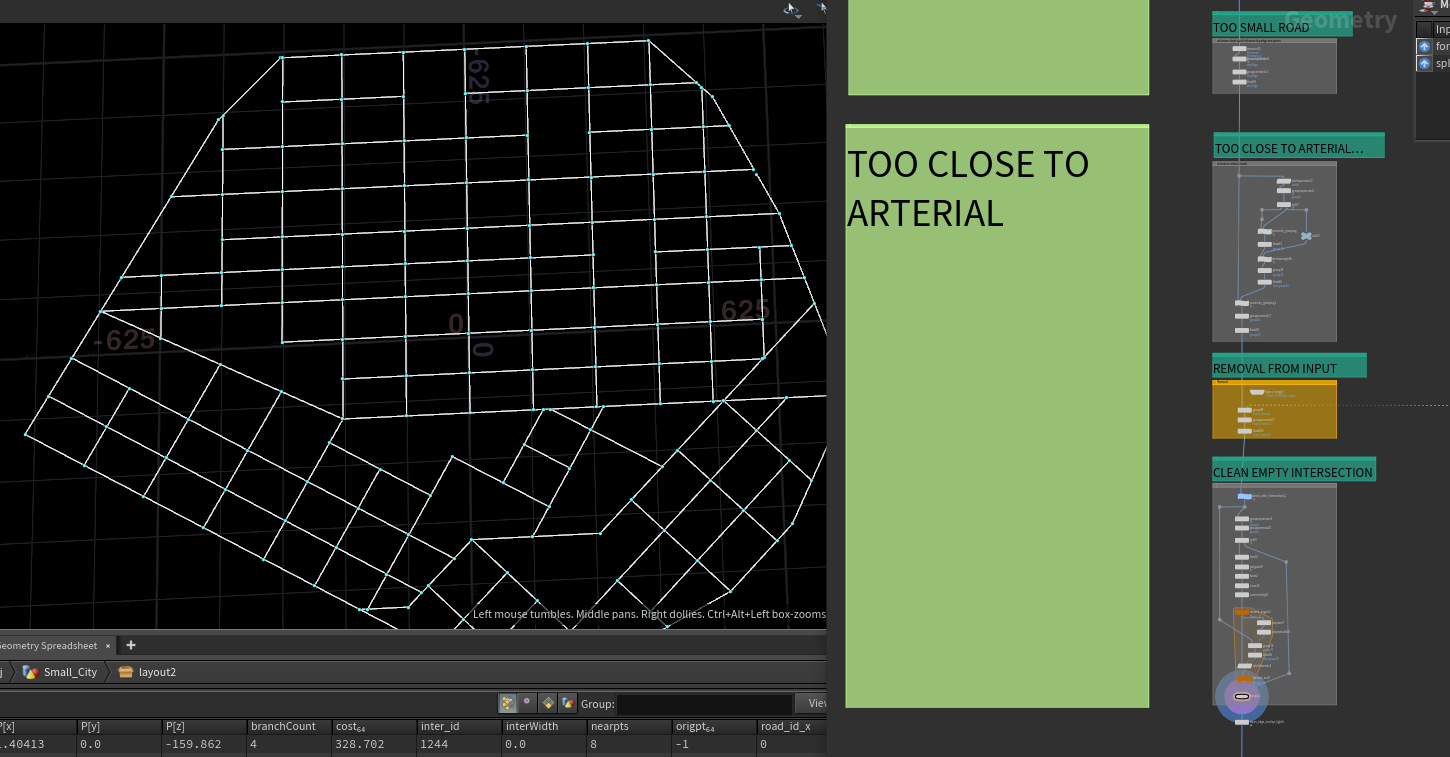Viewport: 1450px width, 757px height.
Task: Open the Geometry Spreadsheet tab
Action: click(48, 646)
